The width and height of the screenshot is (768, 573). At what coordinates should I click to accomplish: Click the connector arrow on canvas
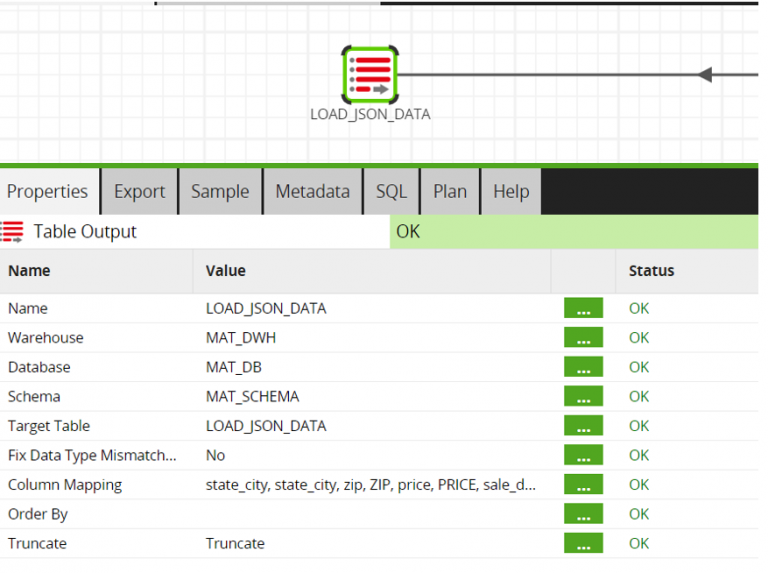click(705, 75)
